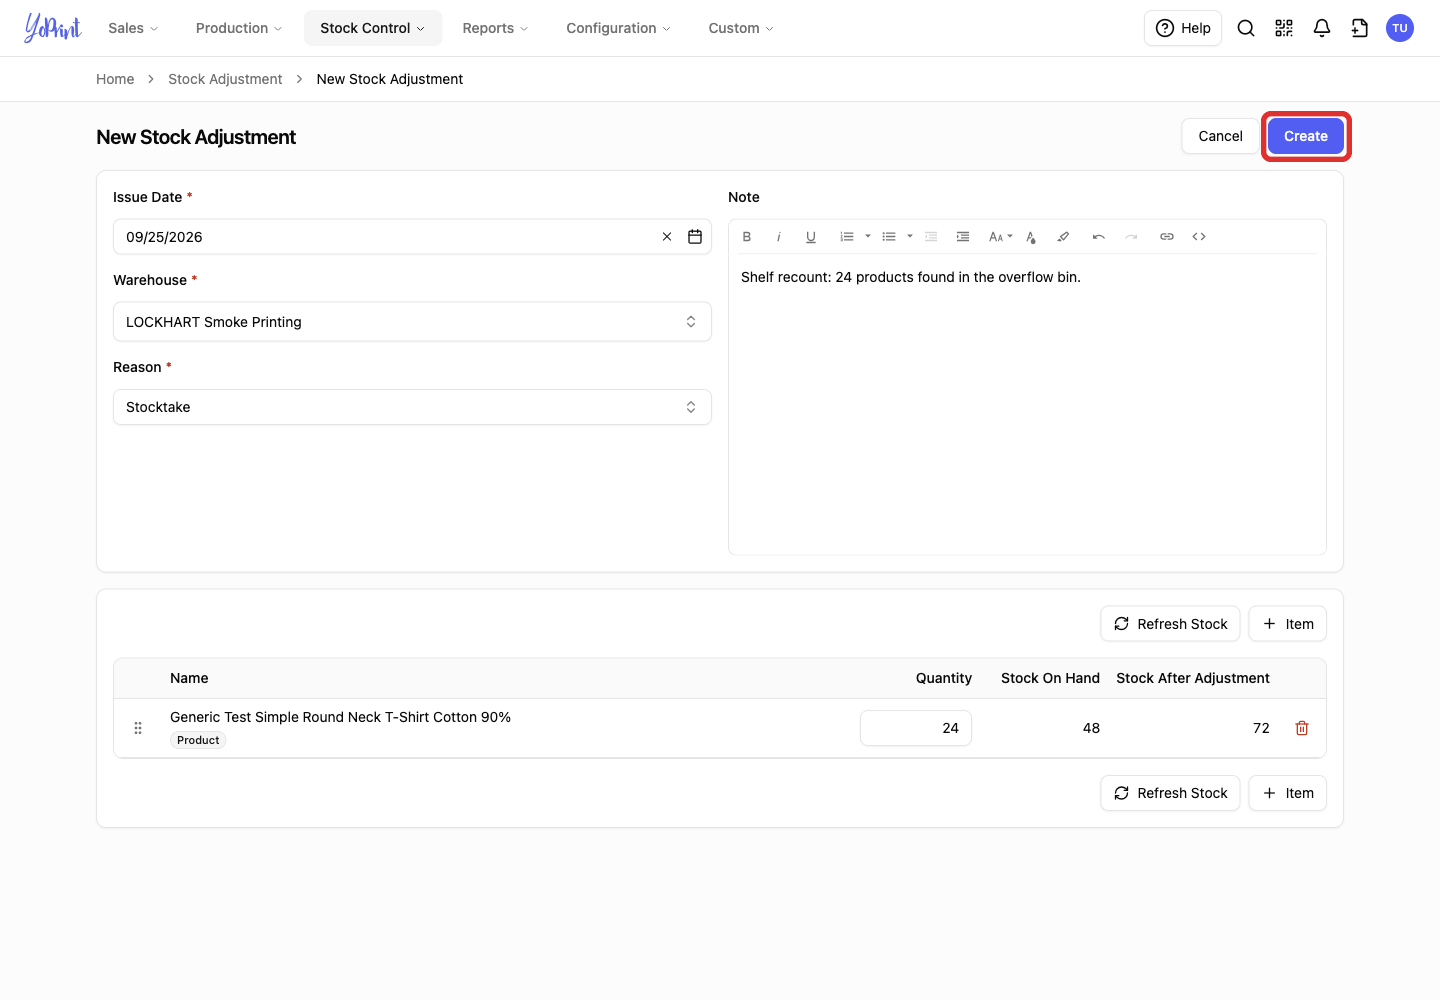Screen dimensions: 1440x1000
Task: Insert an unordered bullet list in Note
Action: [x=889, y=237]
